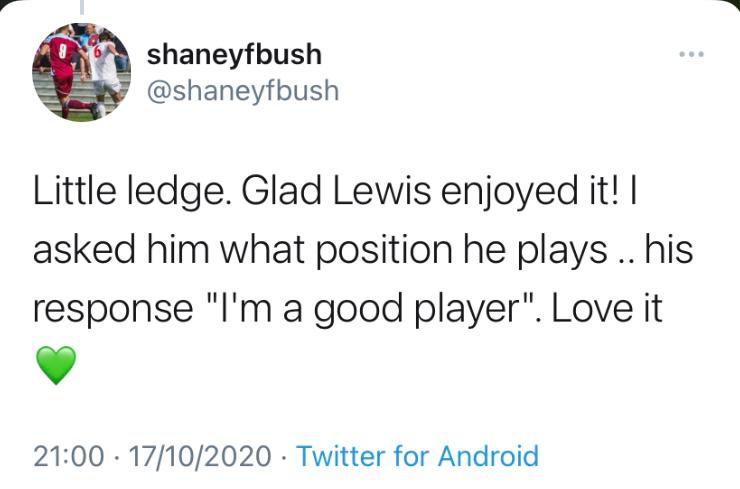Open shaneyfbush's profile picture
740x489 pixels.
tap(82, 72)
